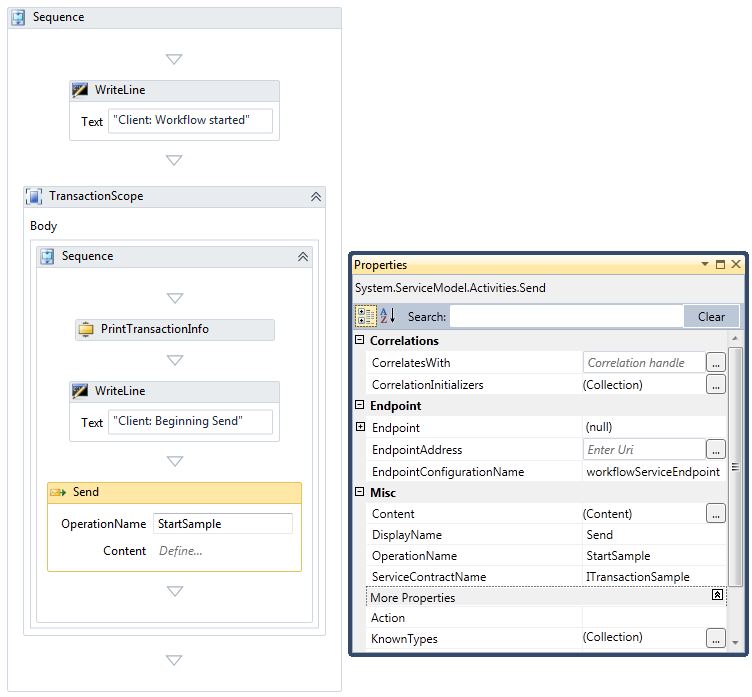752x697 pixels.
Task: Click the Endpoint (null) value
Action: (599, 427)
